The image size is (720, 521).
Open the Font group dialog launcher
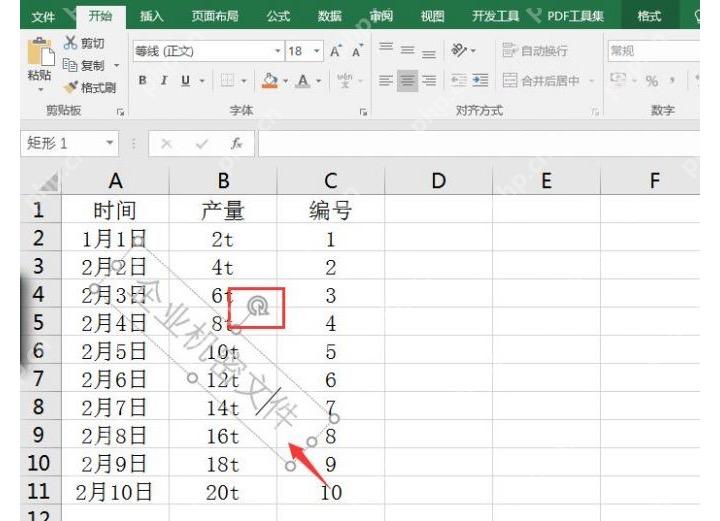pyautogui.click(x=363, y=112)
